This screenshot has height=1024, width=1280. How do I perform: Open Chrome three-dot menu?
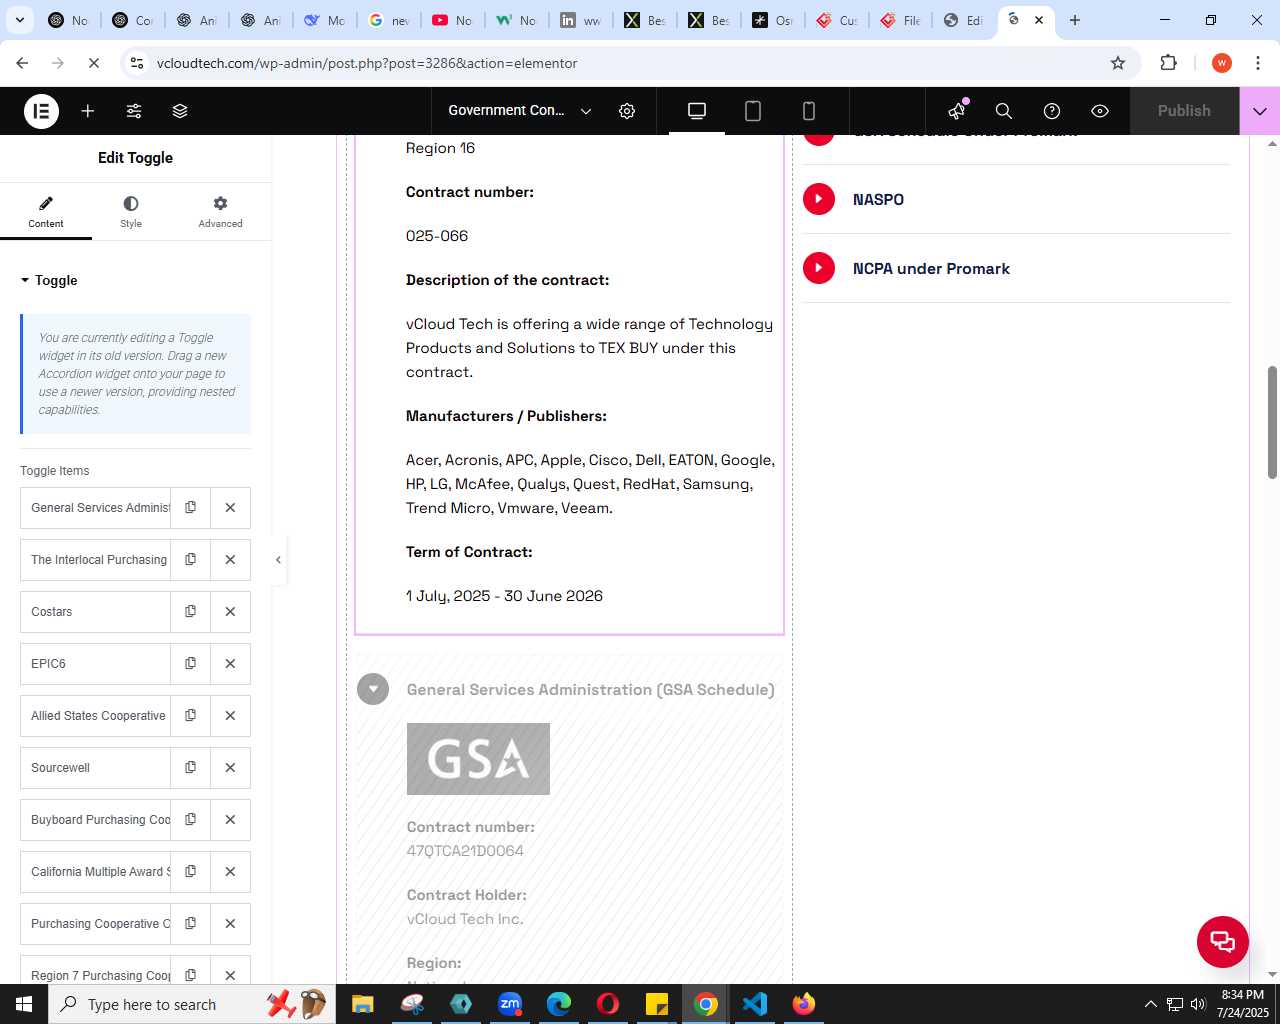pyautogui.click(x=1258, y=63)
